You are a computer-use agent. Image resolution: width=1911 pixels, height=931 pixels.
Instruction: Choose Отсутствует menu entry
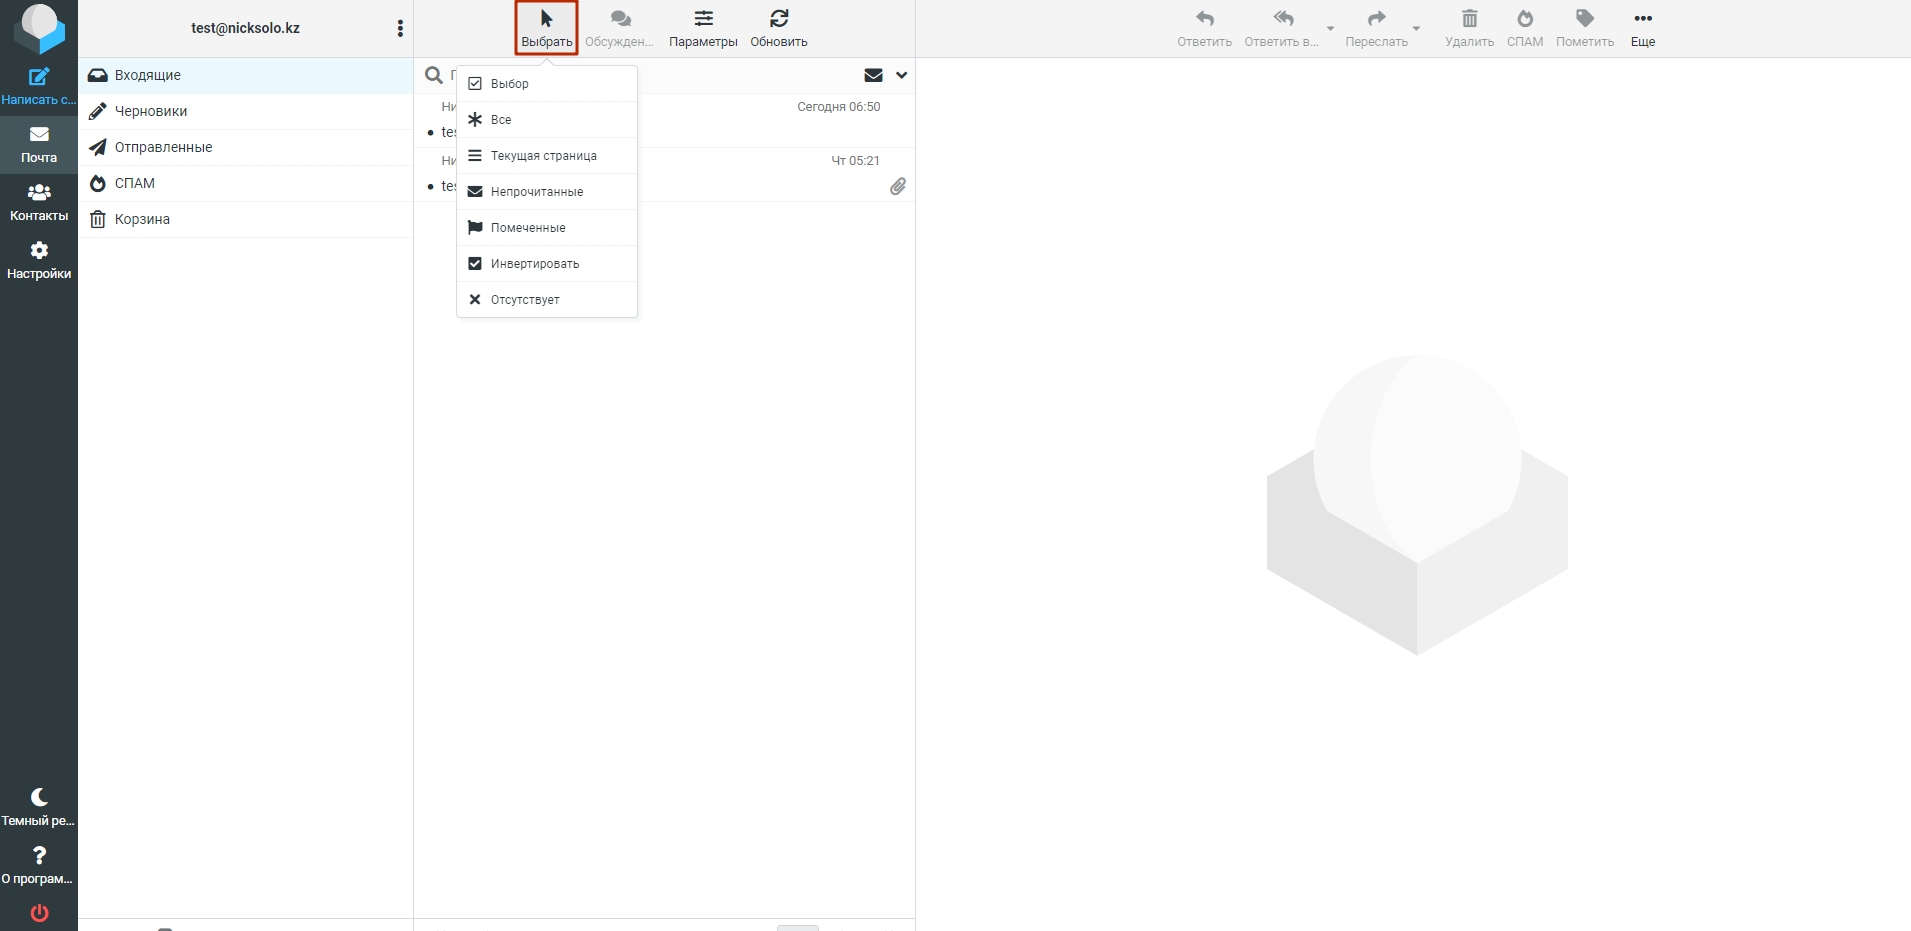[547, 300]
